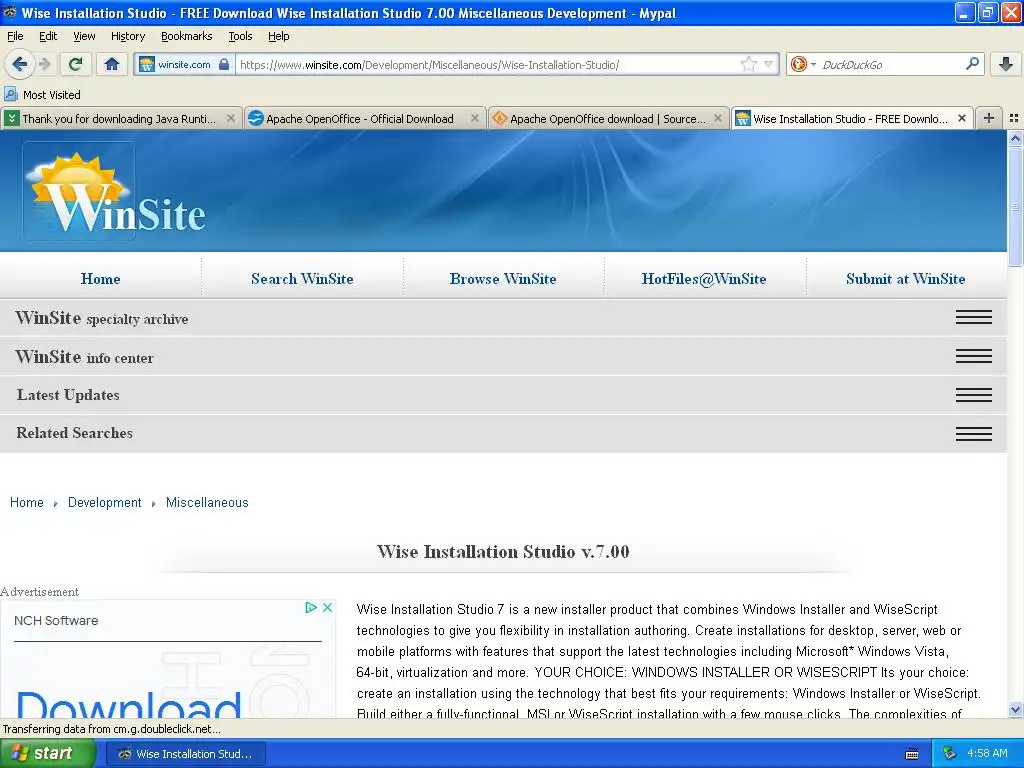The image size is (1024, 768).
Task: Click the 4:58 AM clock
Action: point(987,753)
